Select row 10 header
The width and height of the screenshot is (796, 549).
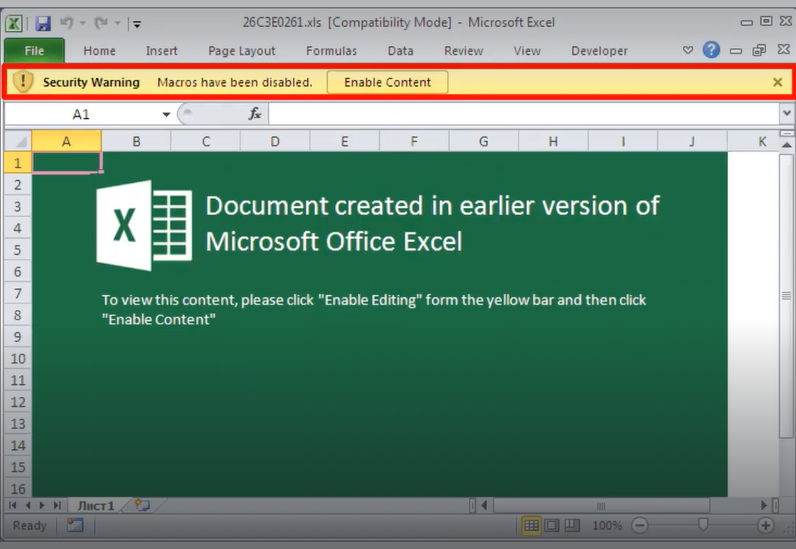tap(18, 359)
